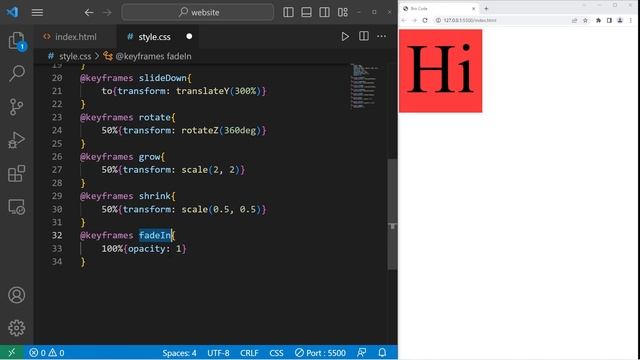
Task: Change indentation via Spaces: 4
Action: pos(179,353)
